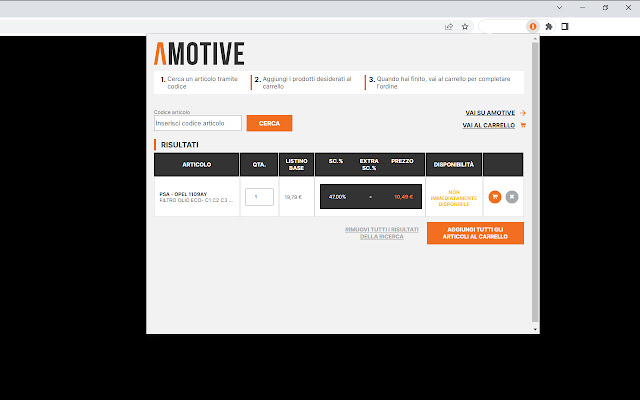
Task: Click the scrollbar up arrow
Action: pos(535,39)
